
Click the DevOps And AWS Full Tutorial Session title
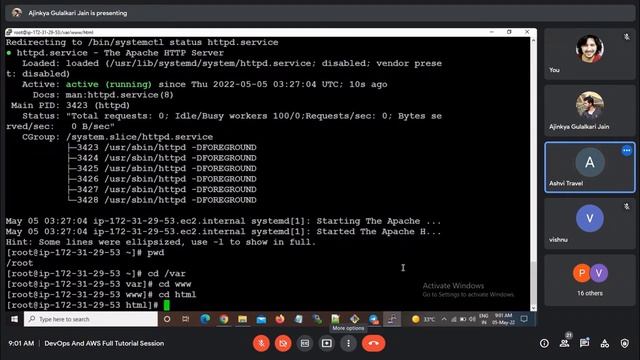tap(104, 343)
